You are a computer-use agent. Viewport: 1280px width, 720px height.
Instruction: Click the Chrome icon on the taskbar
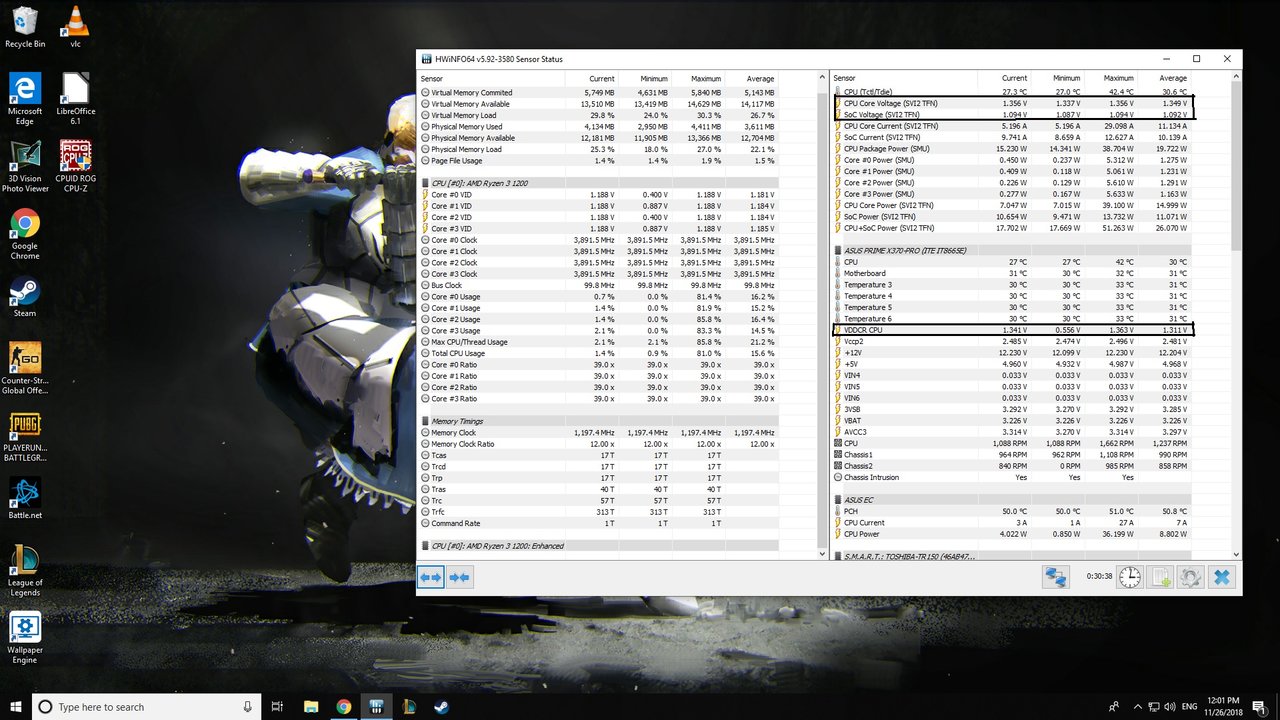pos(344,706)
